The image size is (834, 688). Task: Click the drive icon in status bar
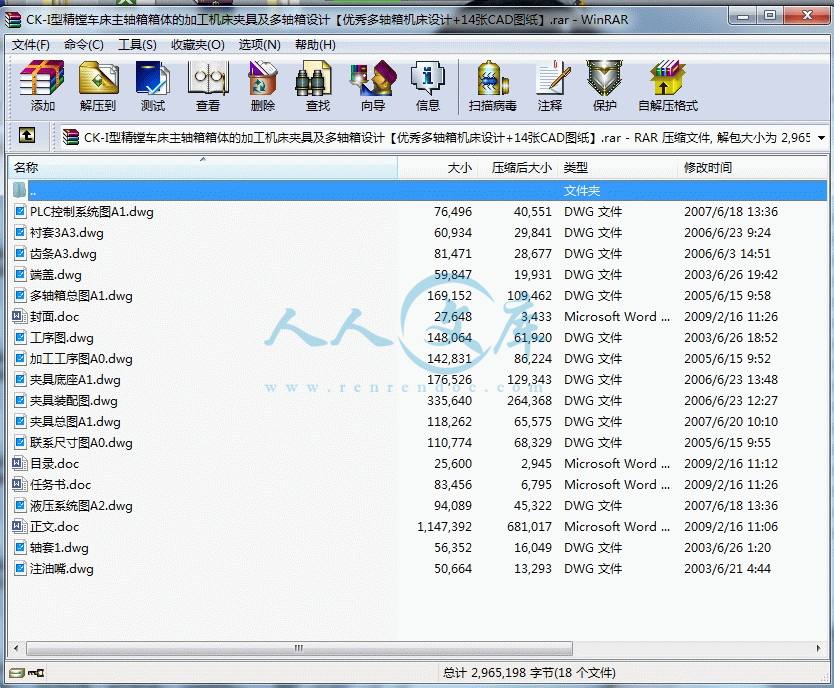tap(17, 673)
